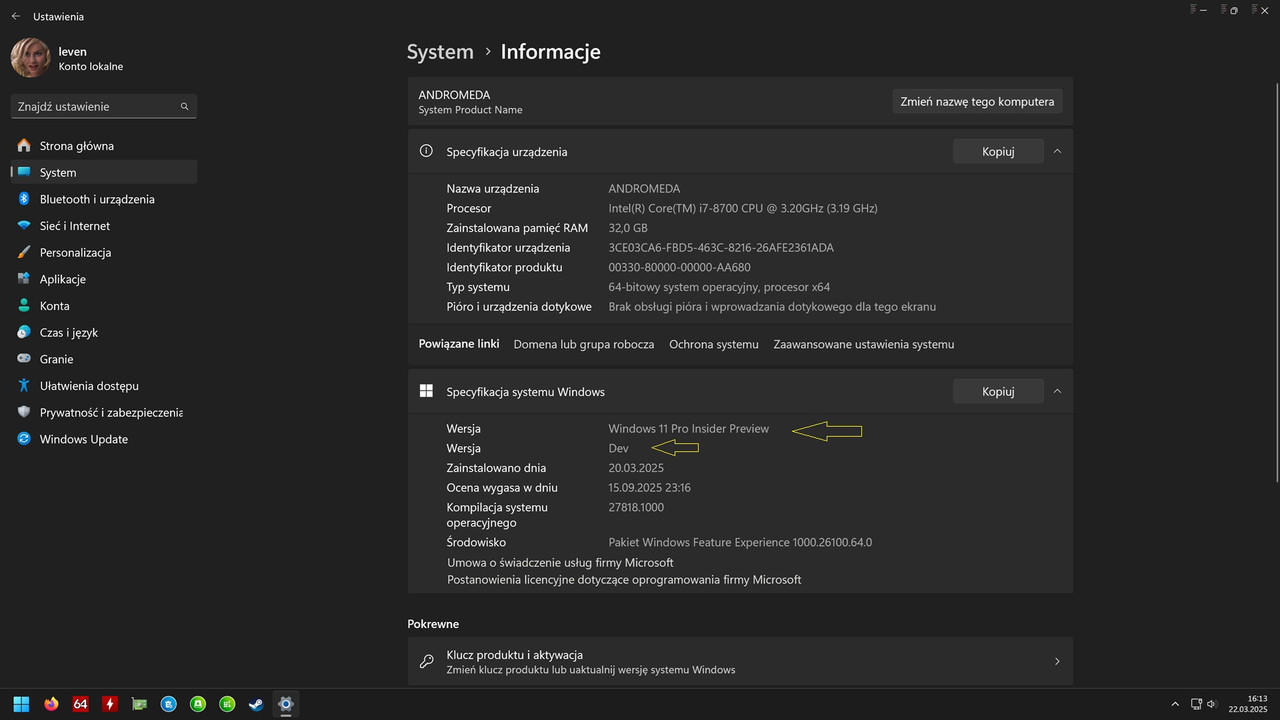1280x720 pixels.
Task: Click chevron arrow on Klucz produktu row
Action: [x=1057, y=661]
